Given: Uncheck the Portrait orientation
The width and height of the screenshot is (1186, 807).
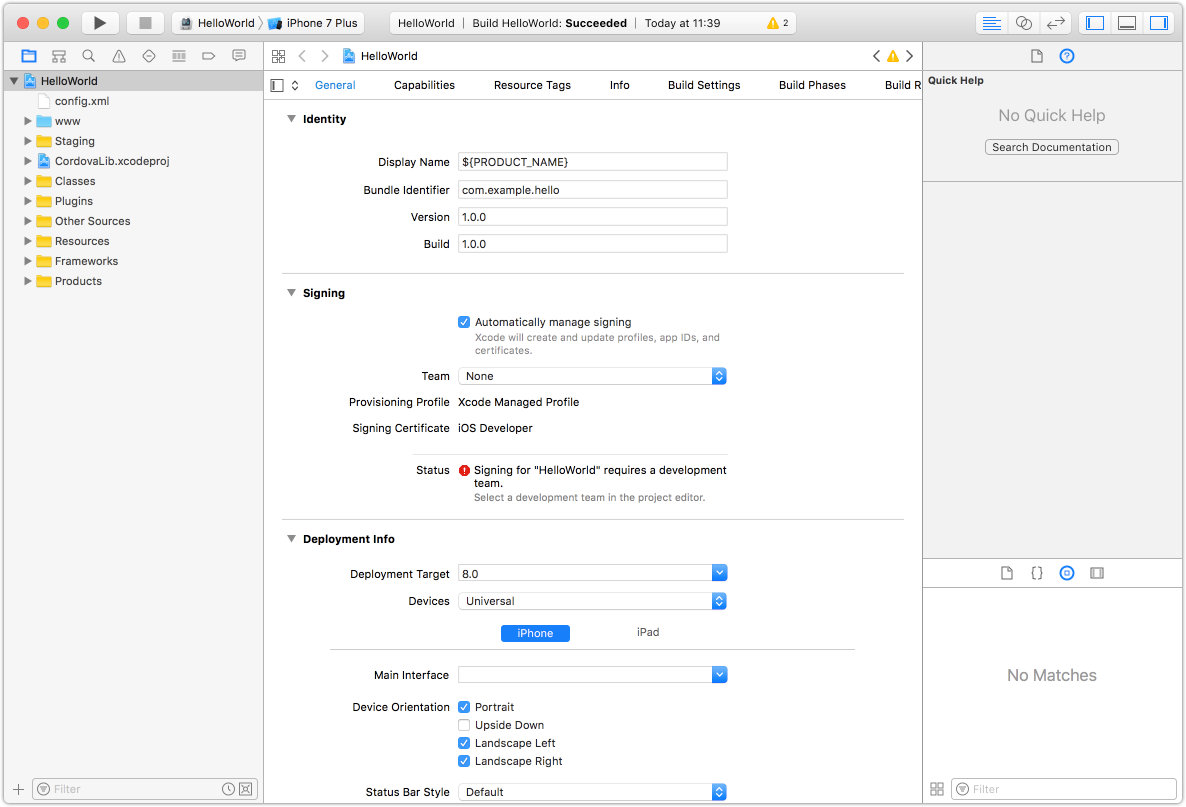Looking at the screenshot, I should [x=464, y=707].
